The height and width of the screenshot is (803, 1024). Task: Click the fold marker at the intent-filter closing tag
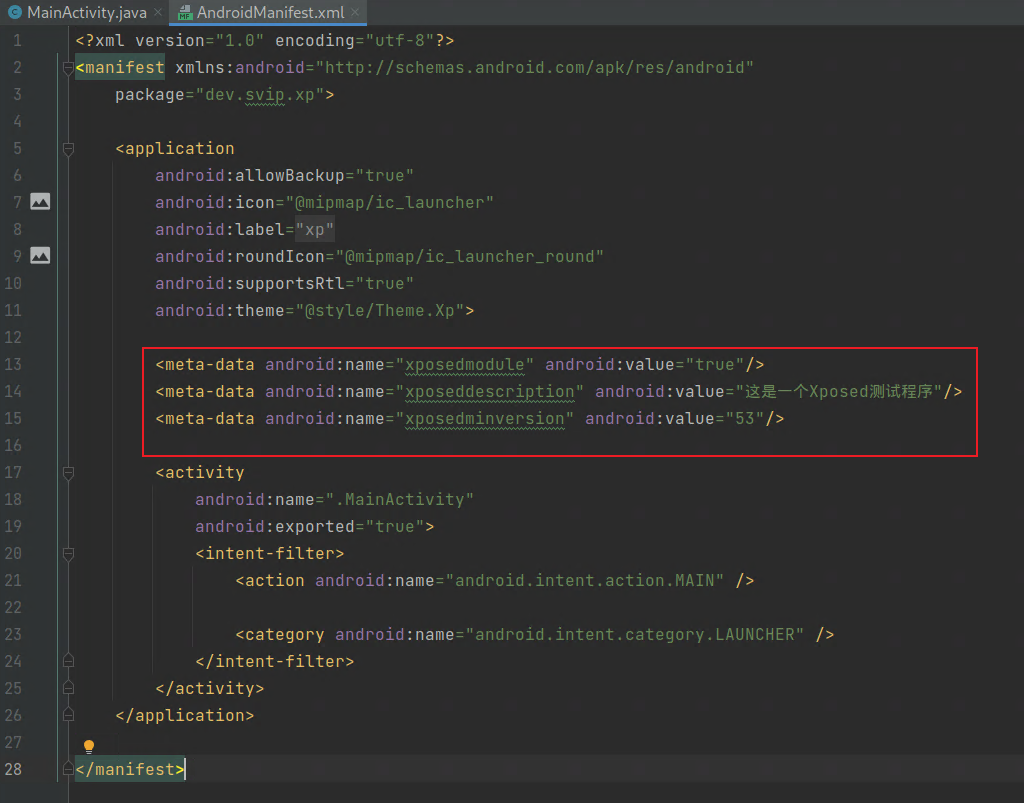68,661
